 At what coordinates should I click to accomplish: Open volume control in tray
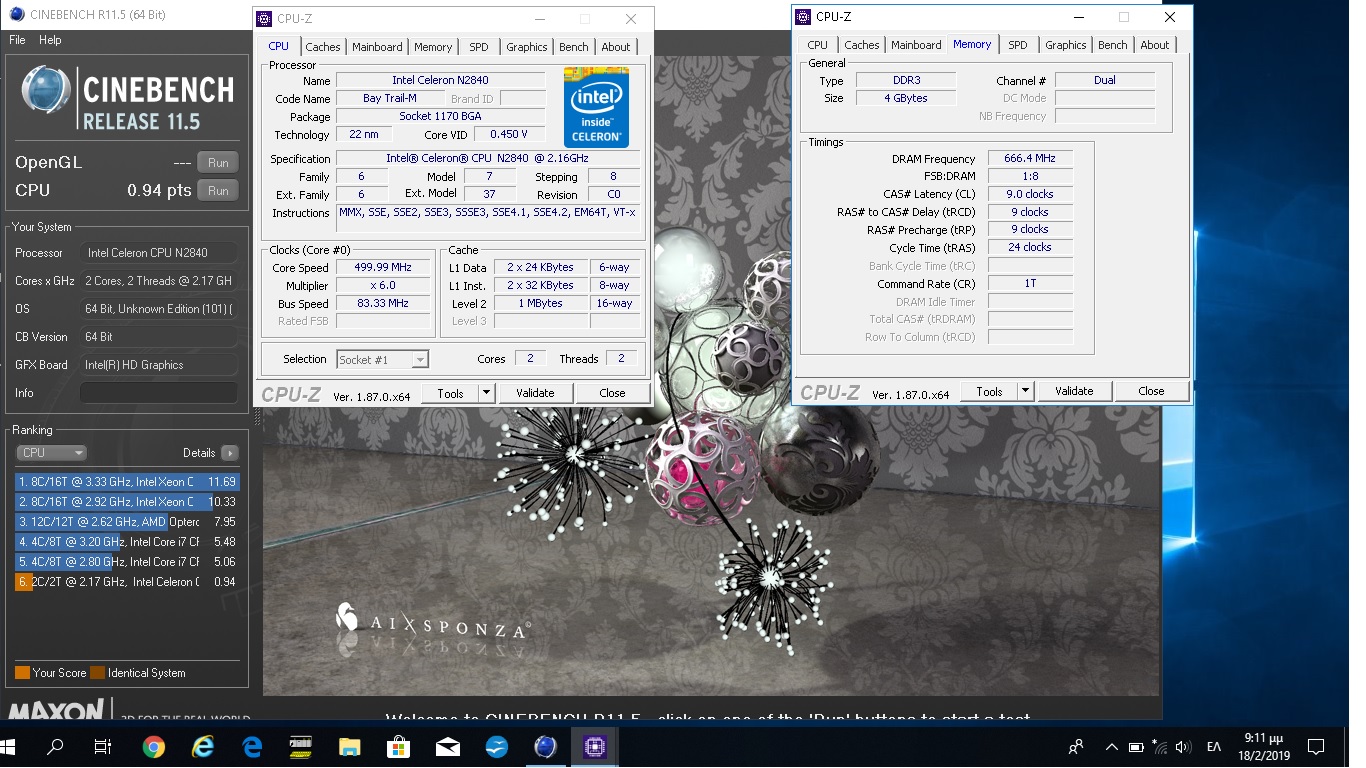(1184, 746)
